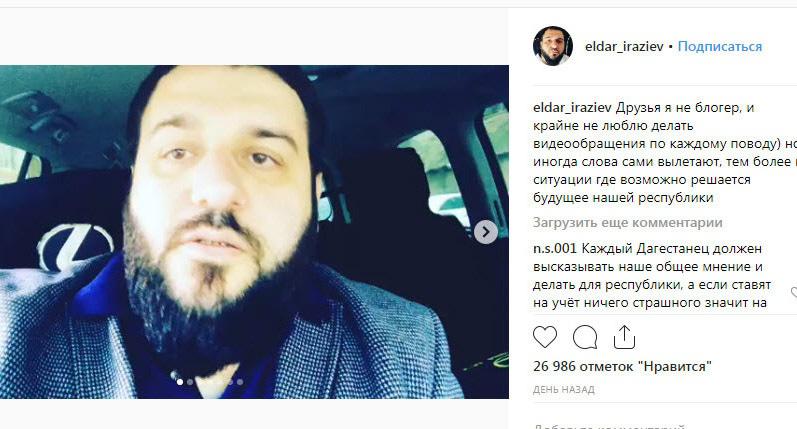Go to next slide with carousel arrow

(x=486, y=232)
